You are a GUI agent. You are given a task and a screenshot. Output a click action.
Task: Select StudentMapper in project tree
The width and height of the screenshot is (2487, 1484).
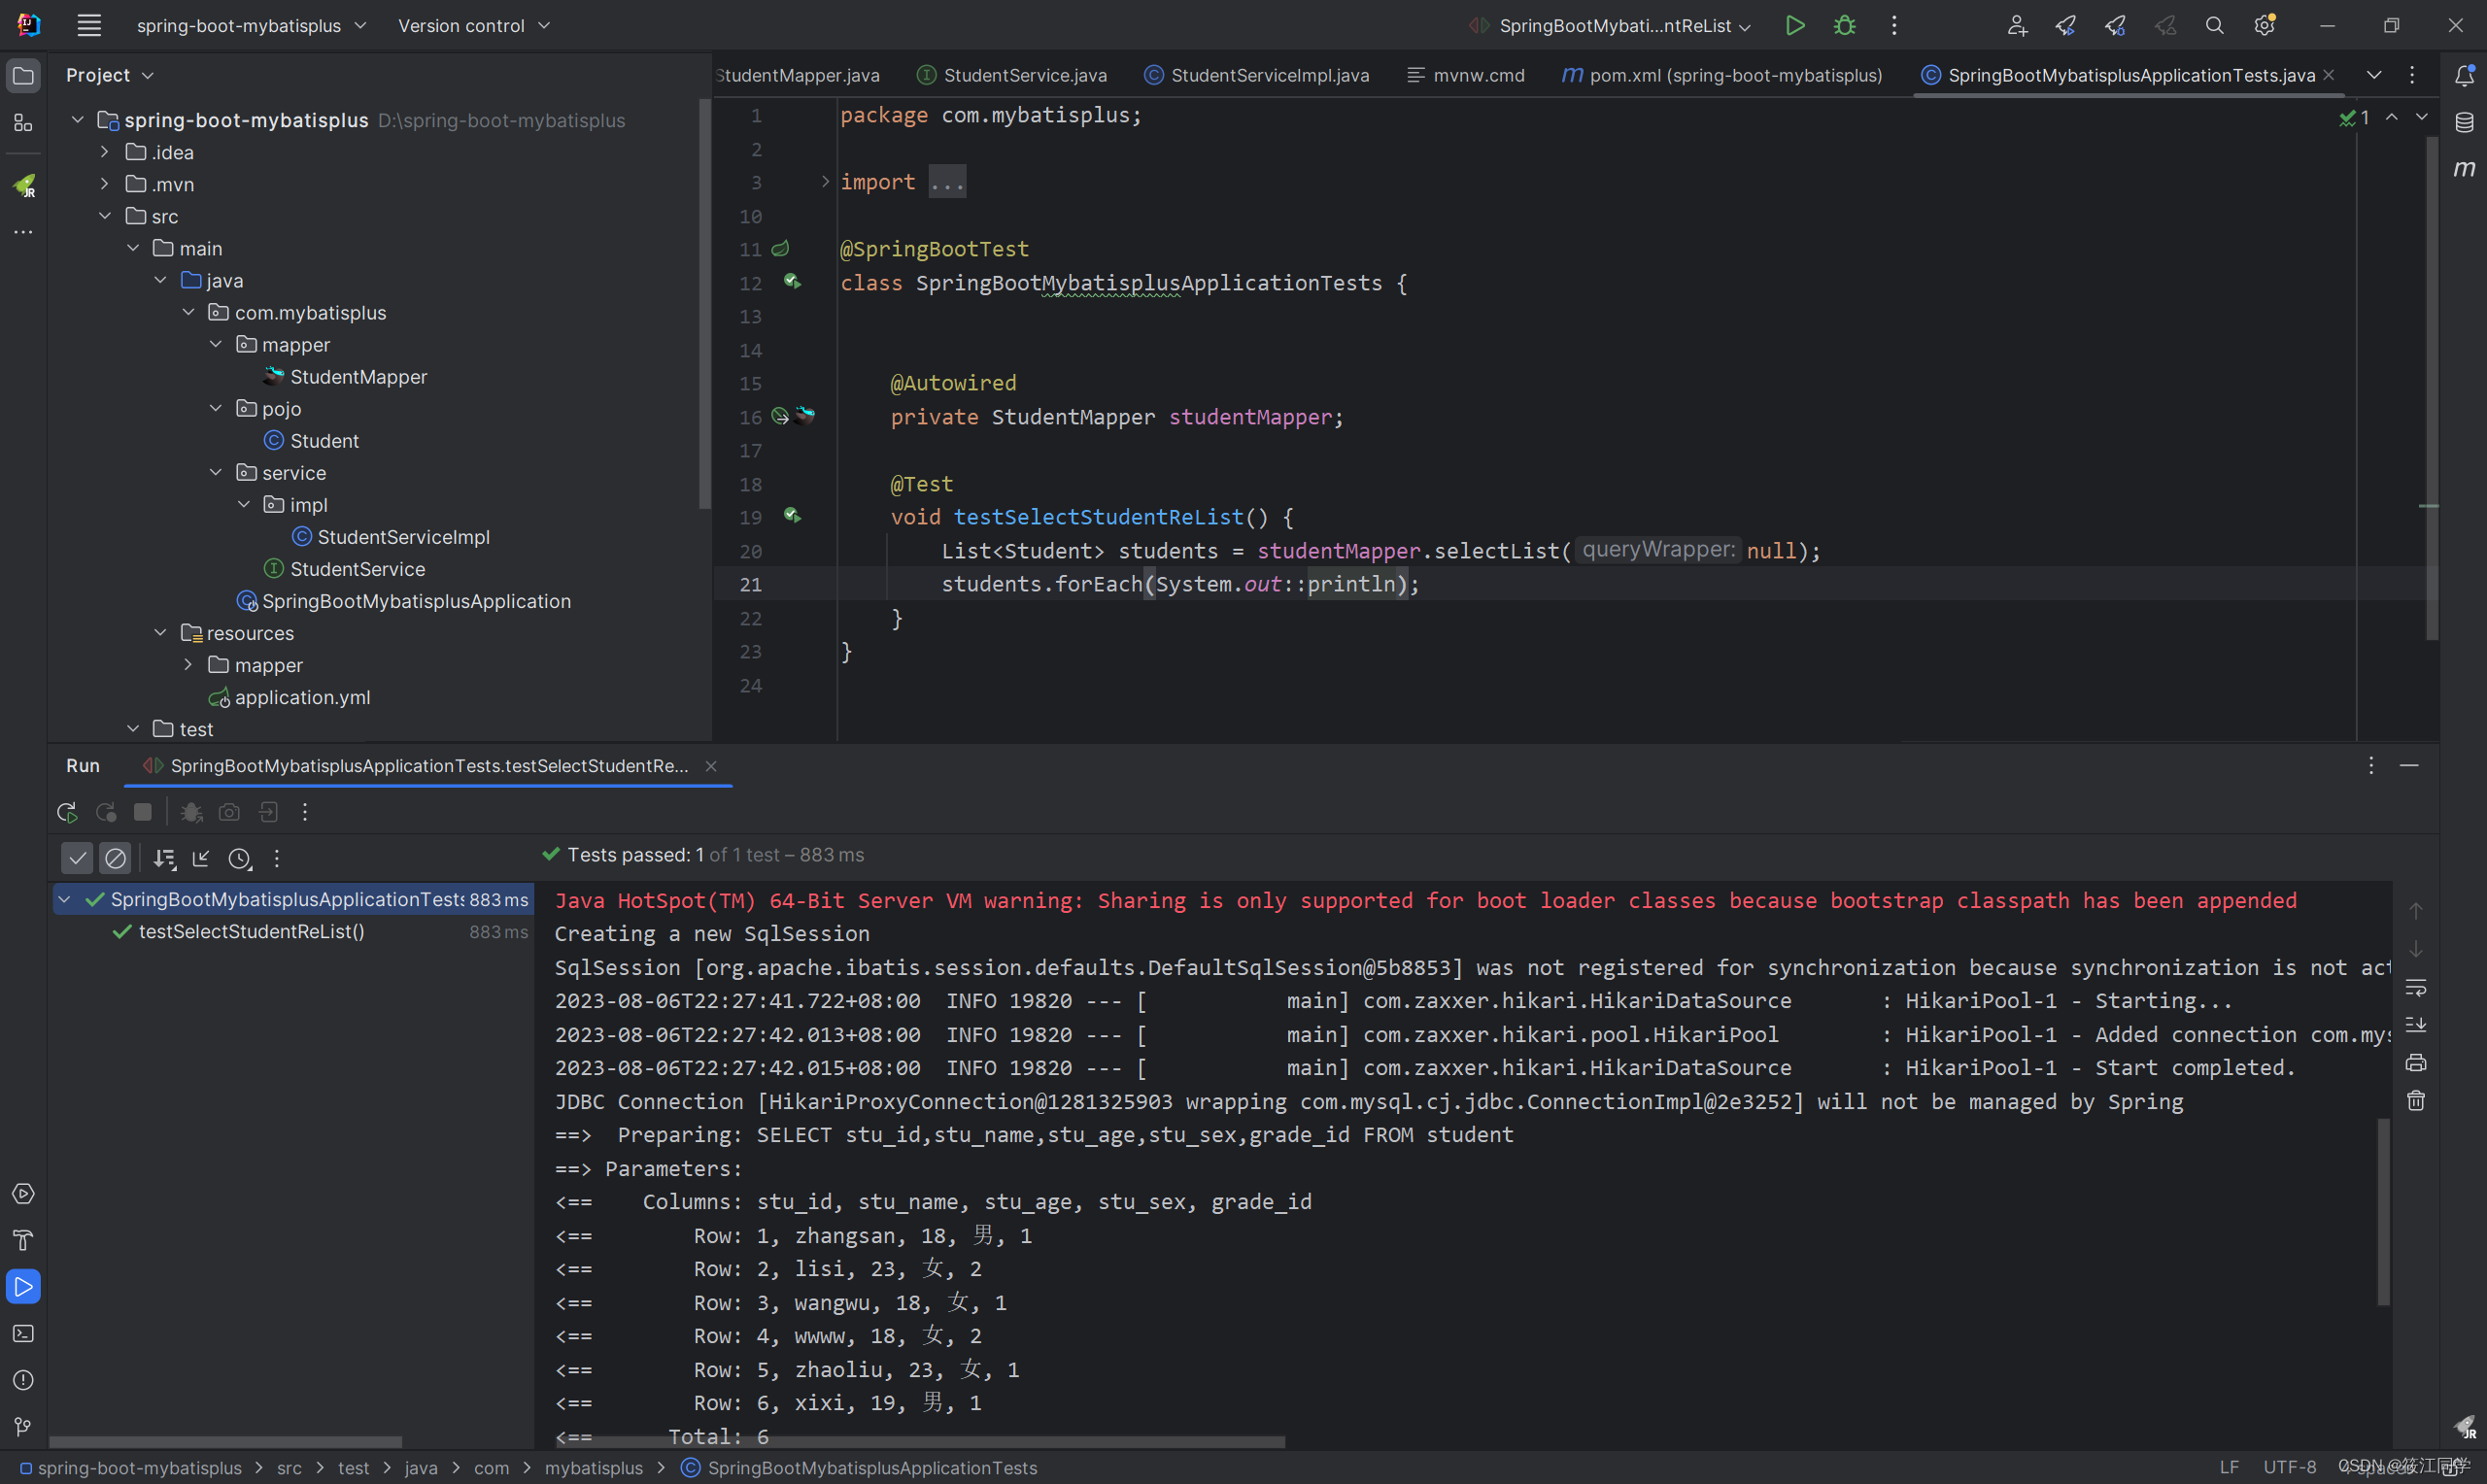point(358,376)
